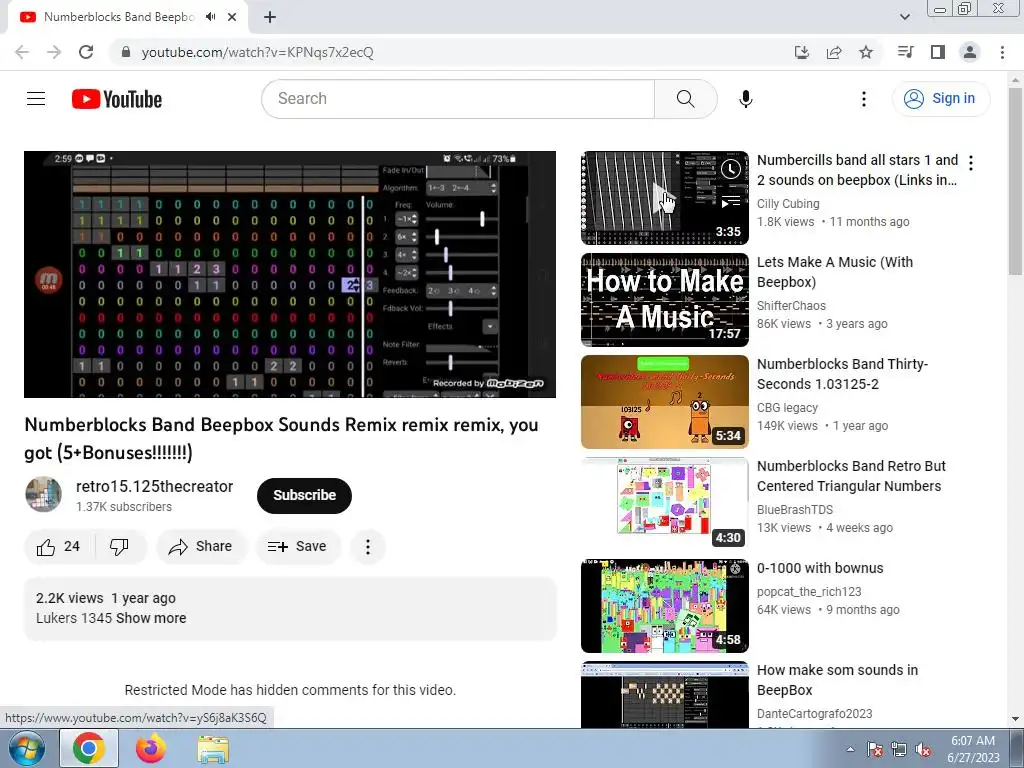Viewport: 1024px width, 768px height.
Task: Open Chrome's three-dot menu
Action: pyautogui.click(x=1002, y=52)
